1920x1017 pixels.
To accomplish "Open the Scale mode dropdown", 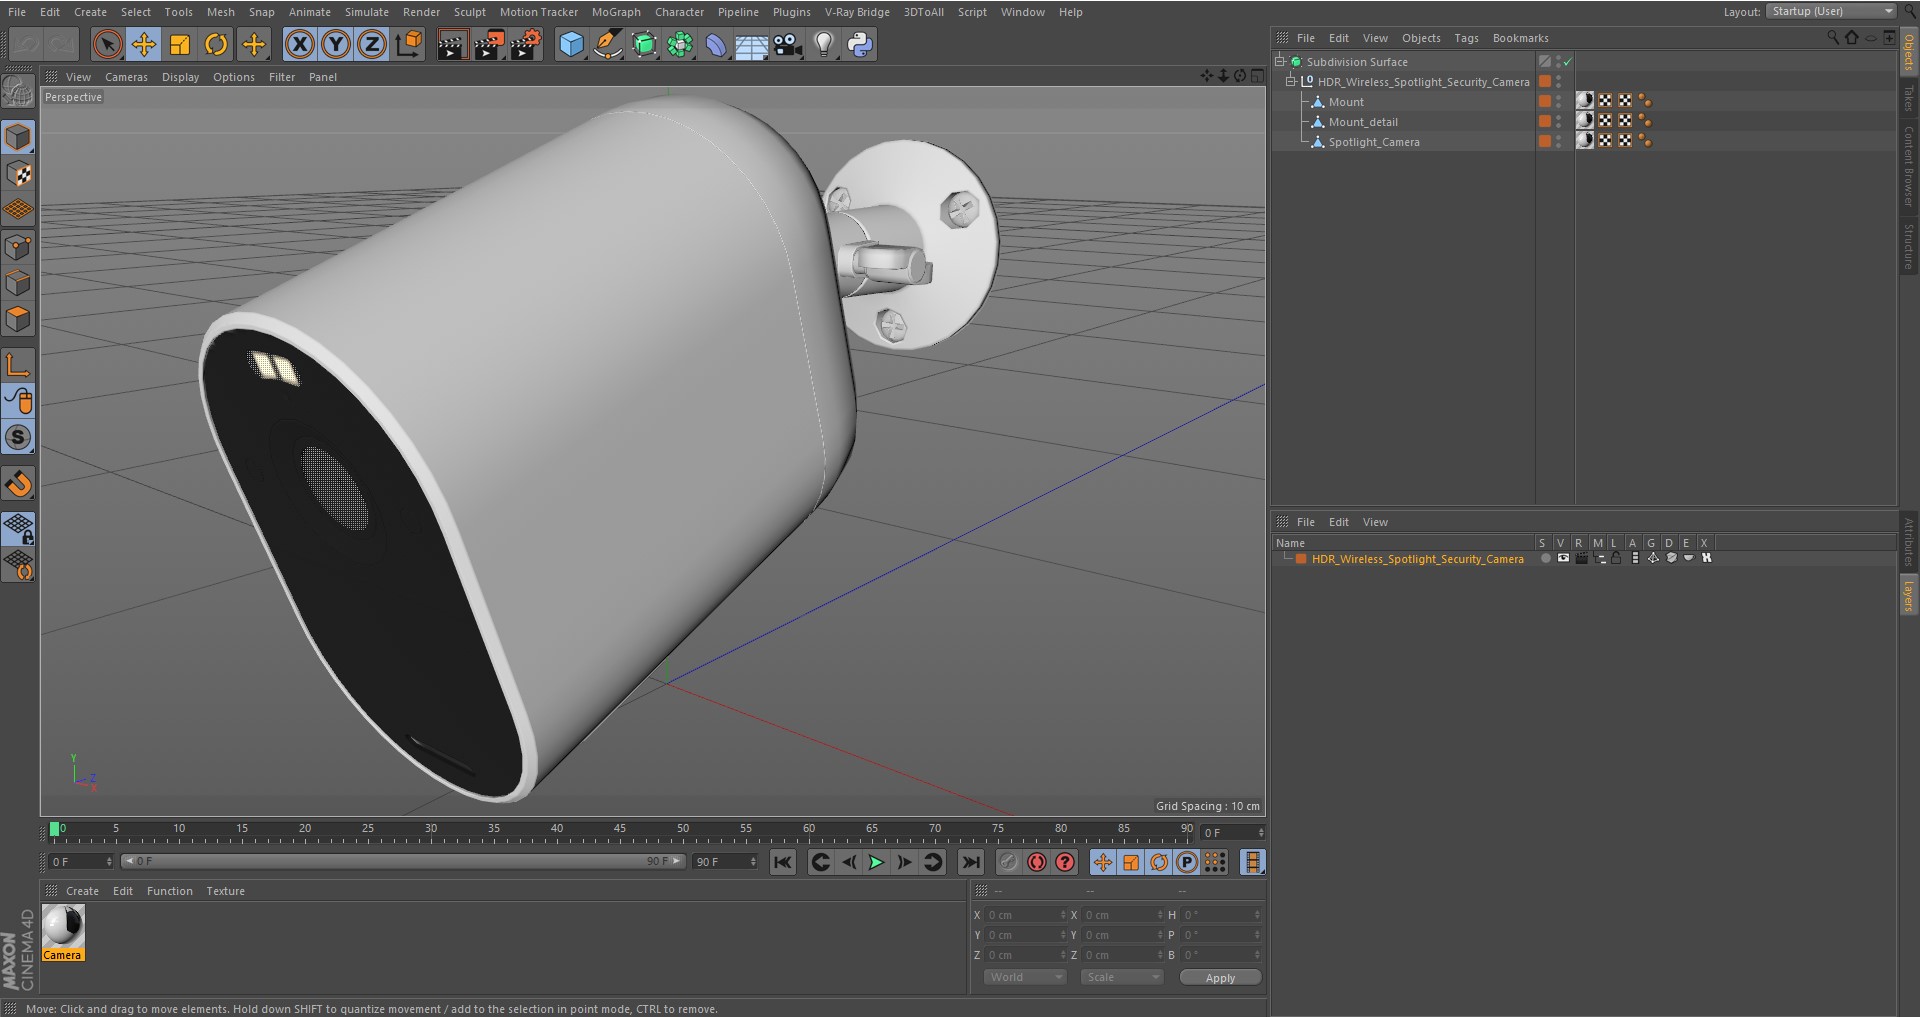I will tap(1121, 977).
